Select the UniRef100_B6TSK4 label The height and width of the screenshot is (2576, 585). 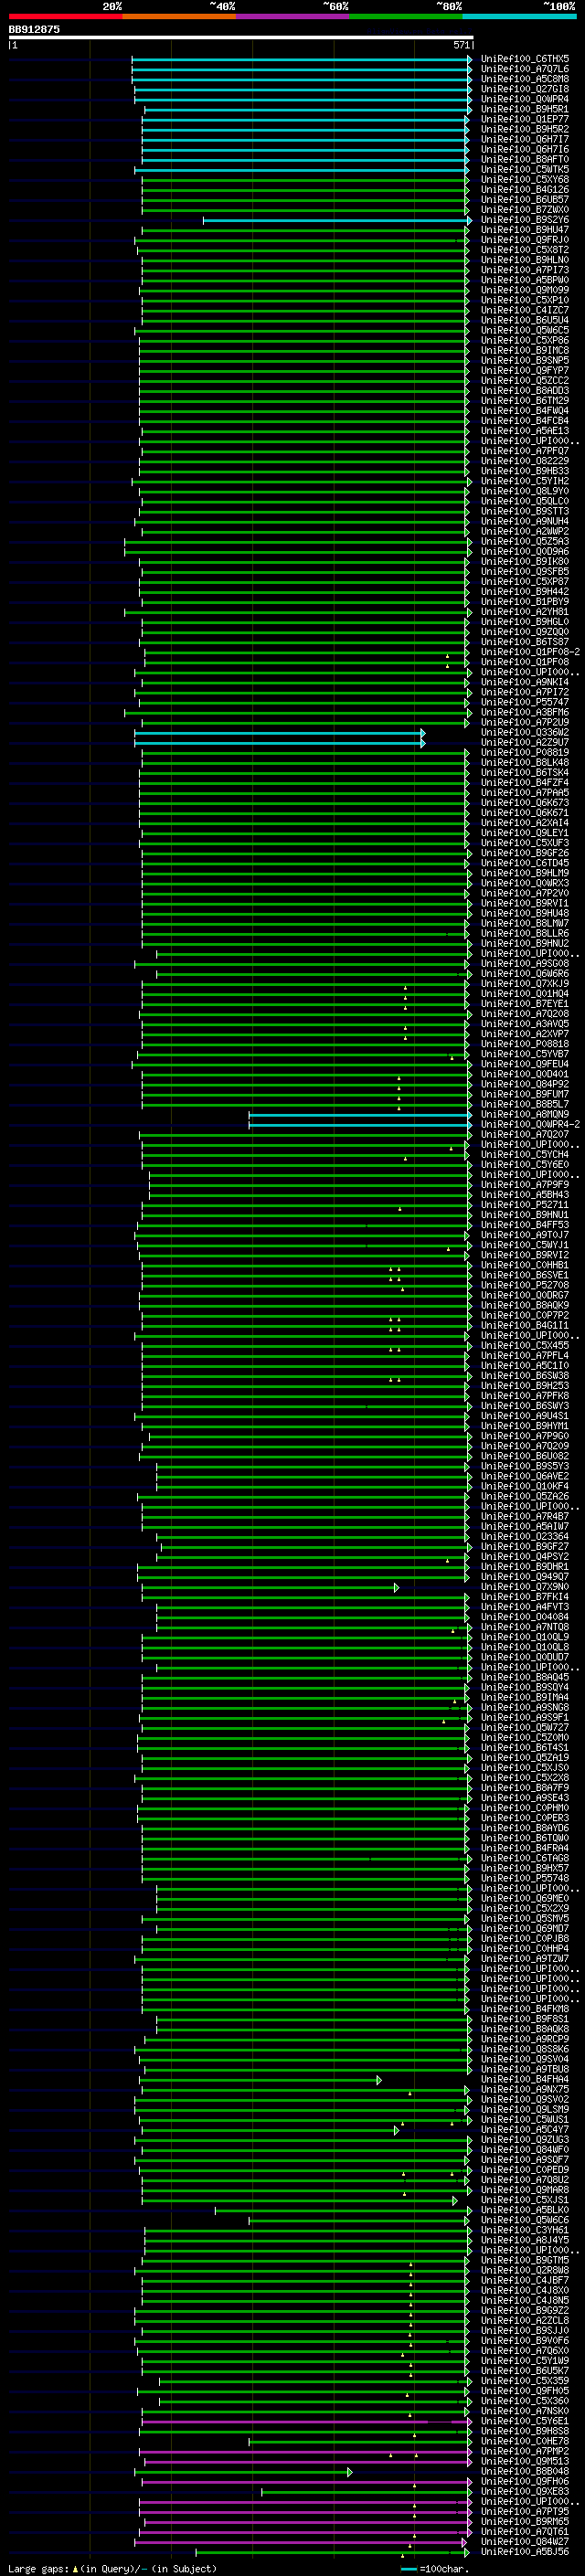[525, 773]
